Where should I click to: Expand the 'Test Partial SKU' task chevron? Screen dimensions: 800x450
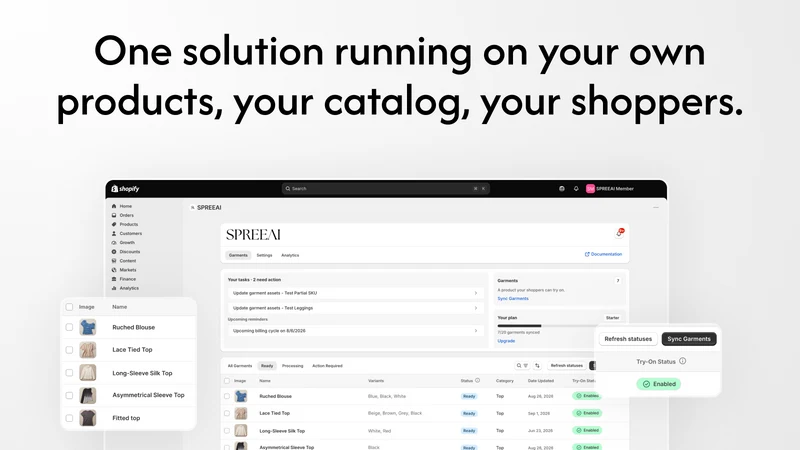(476, 293)
